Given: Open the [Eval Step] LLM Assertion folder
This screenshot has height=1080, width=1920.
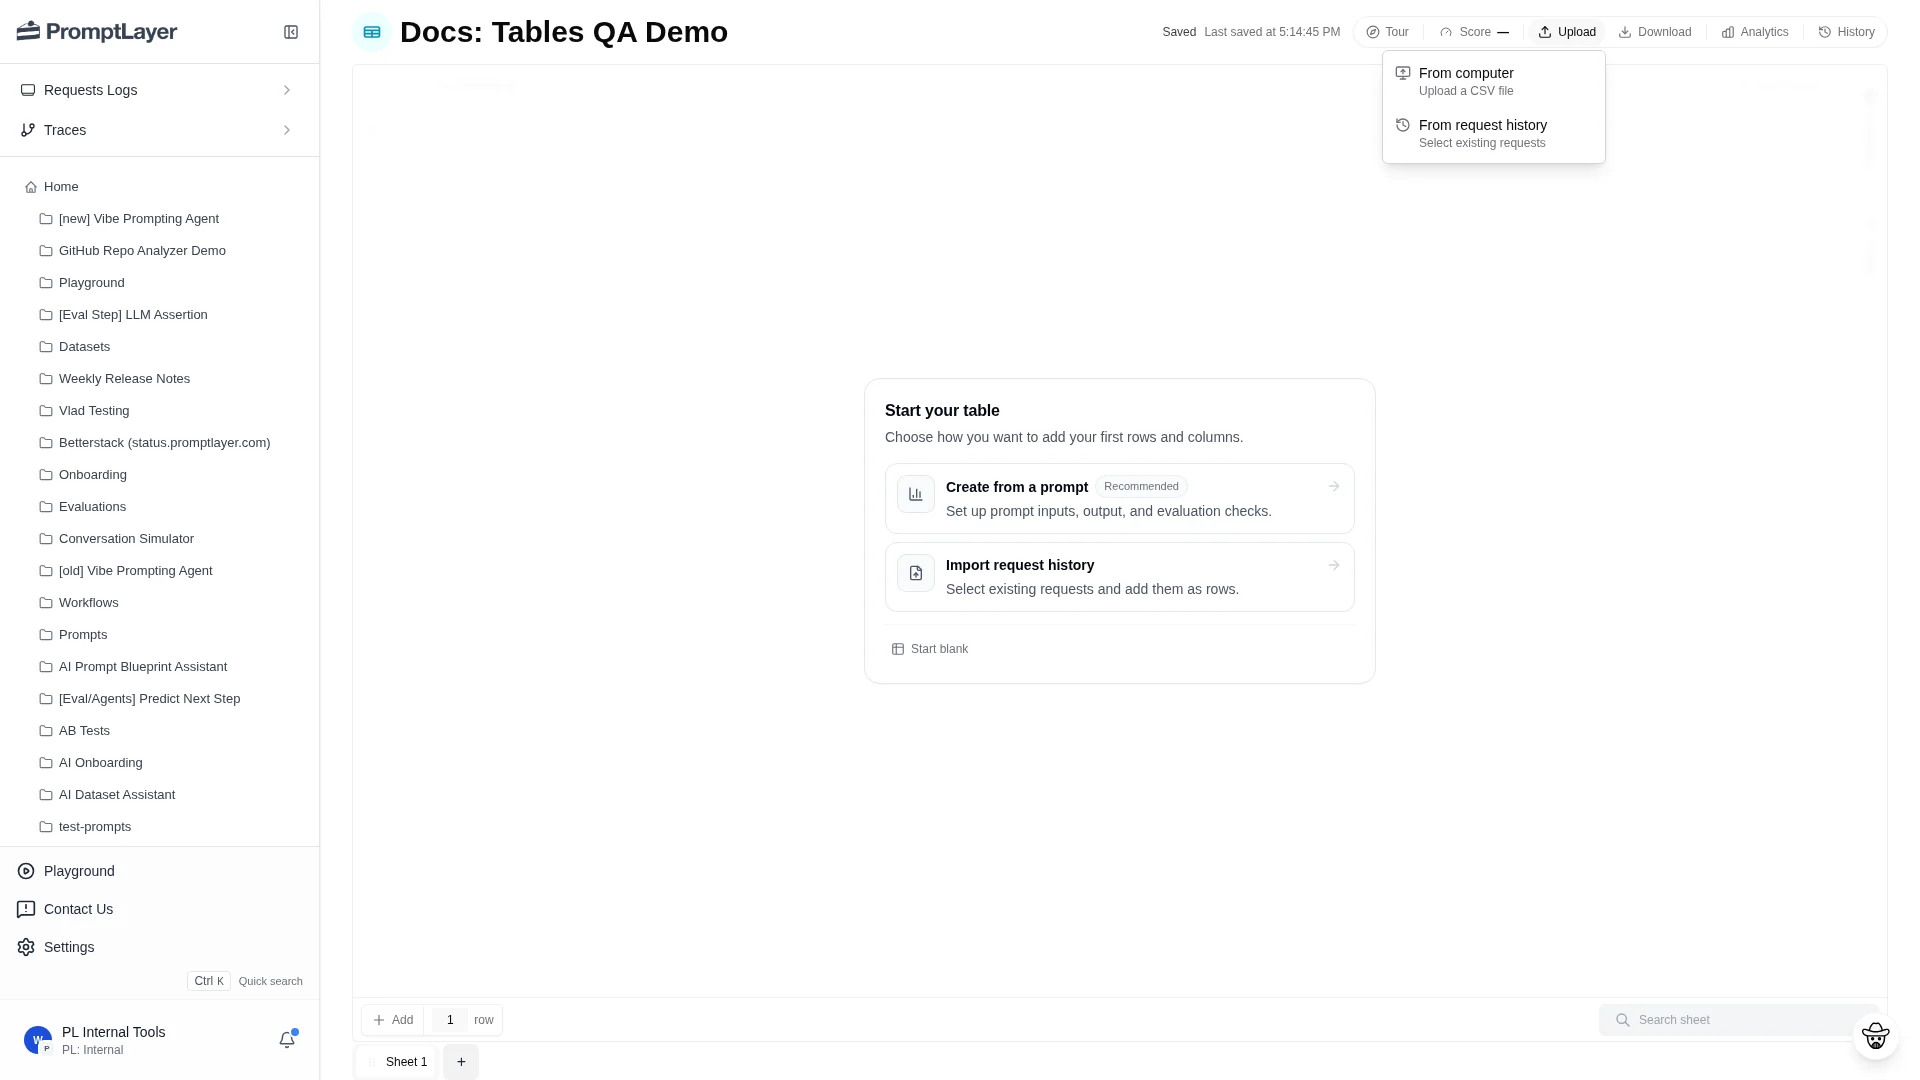Looking at the screenshot, I should pos(133,315).
